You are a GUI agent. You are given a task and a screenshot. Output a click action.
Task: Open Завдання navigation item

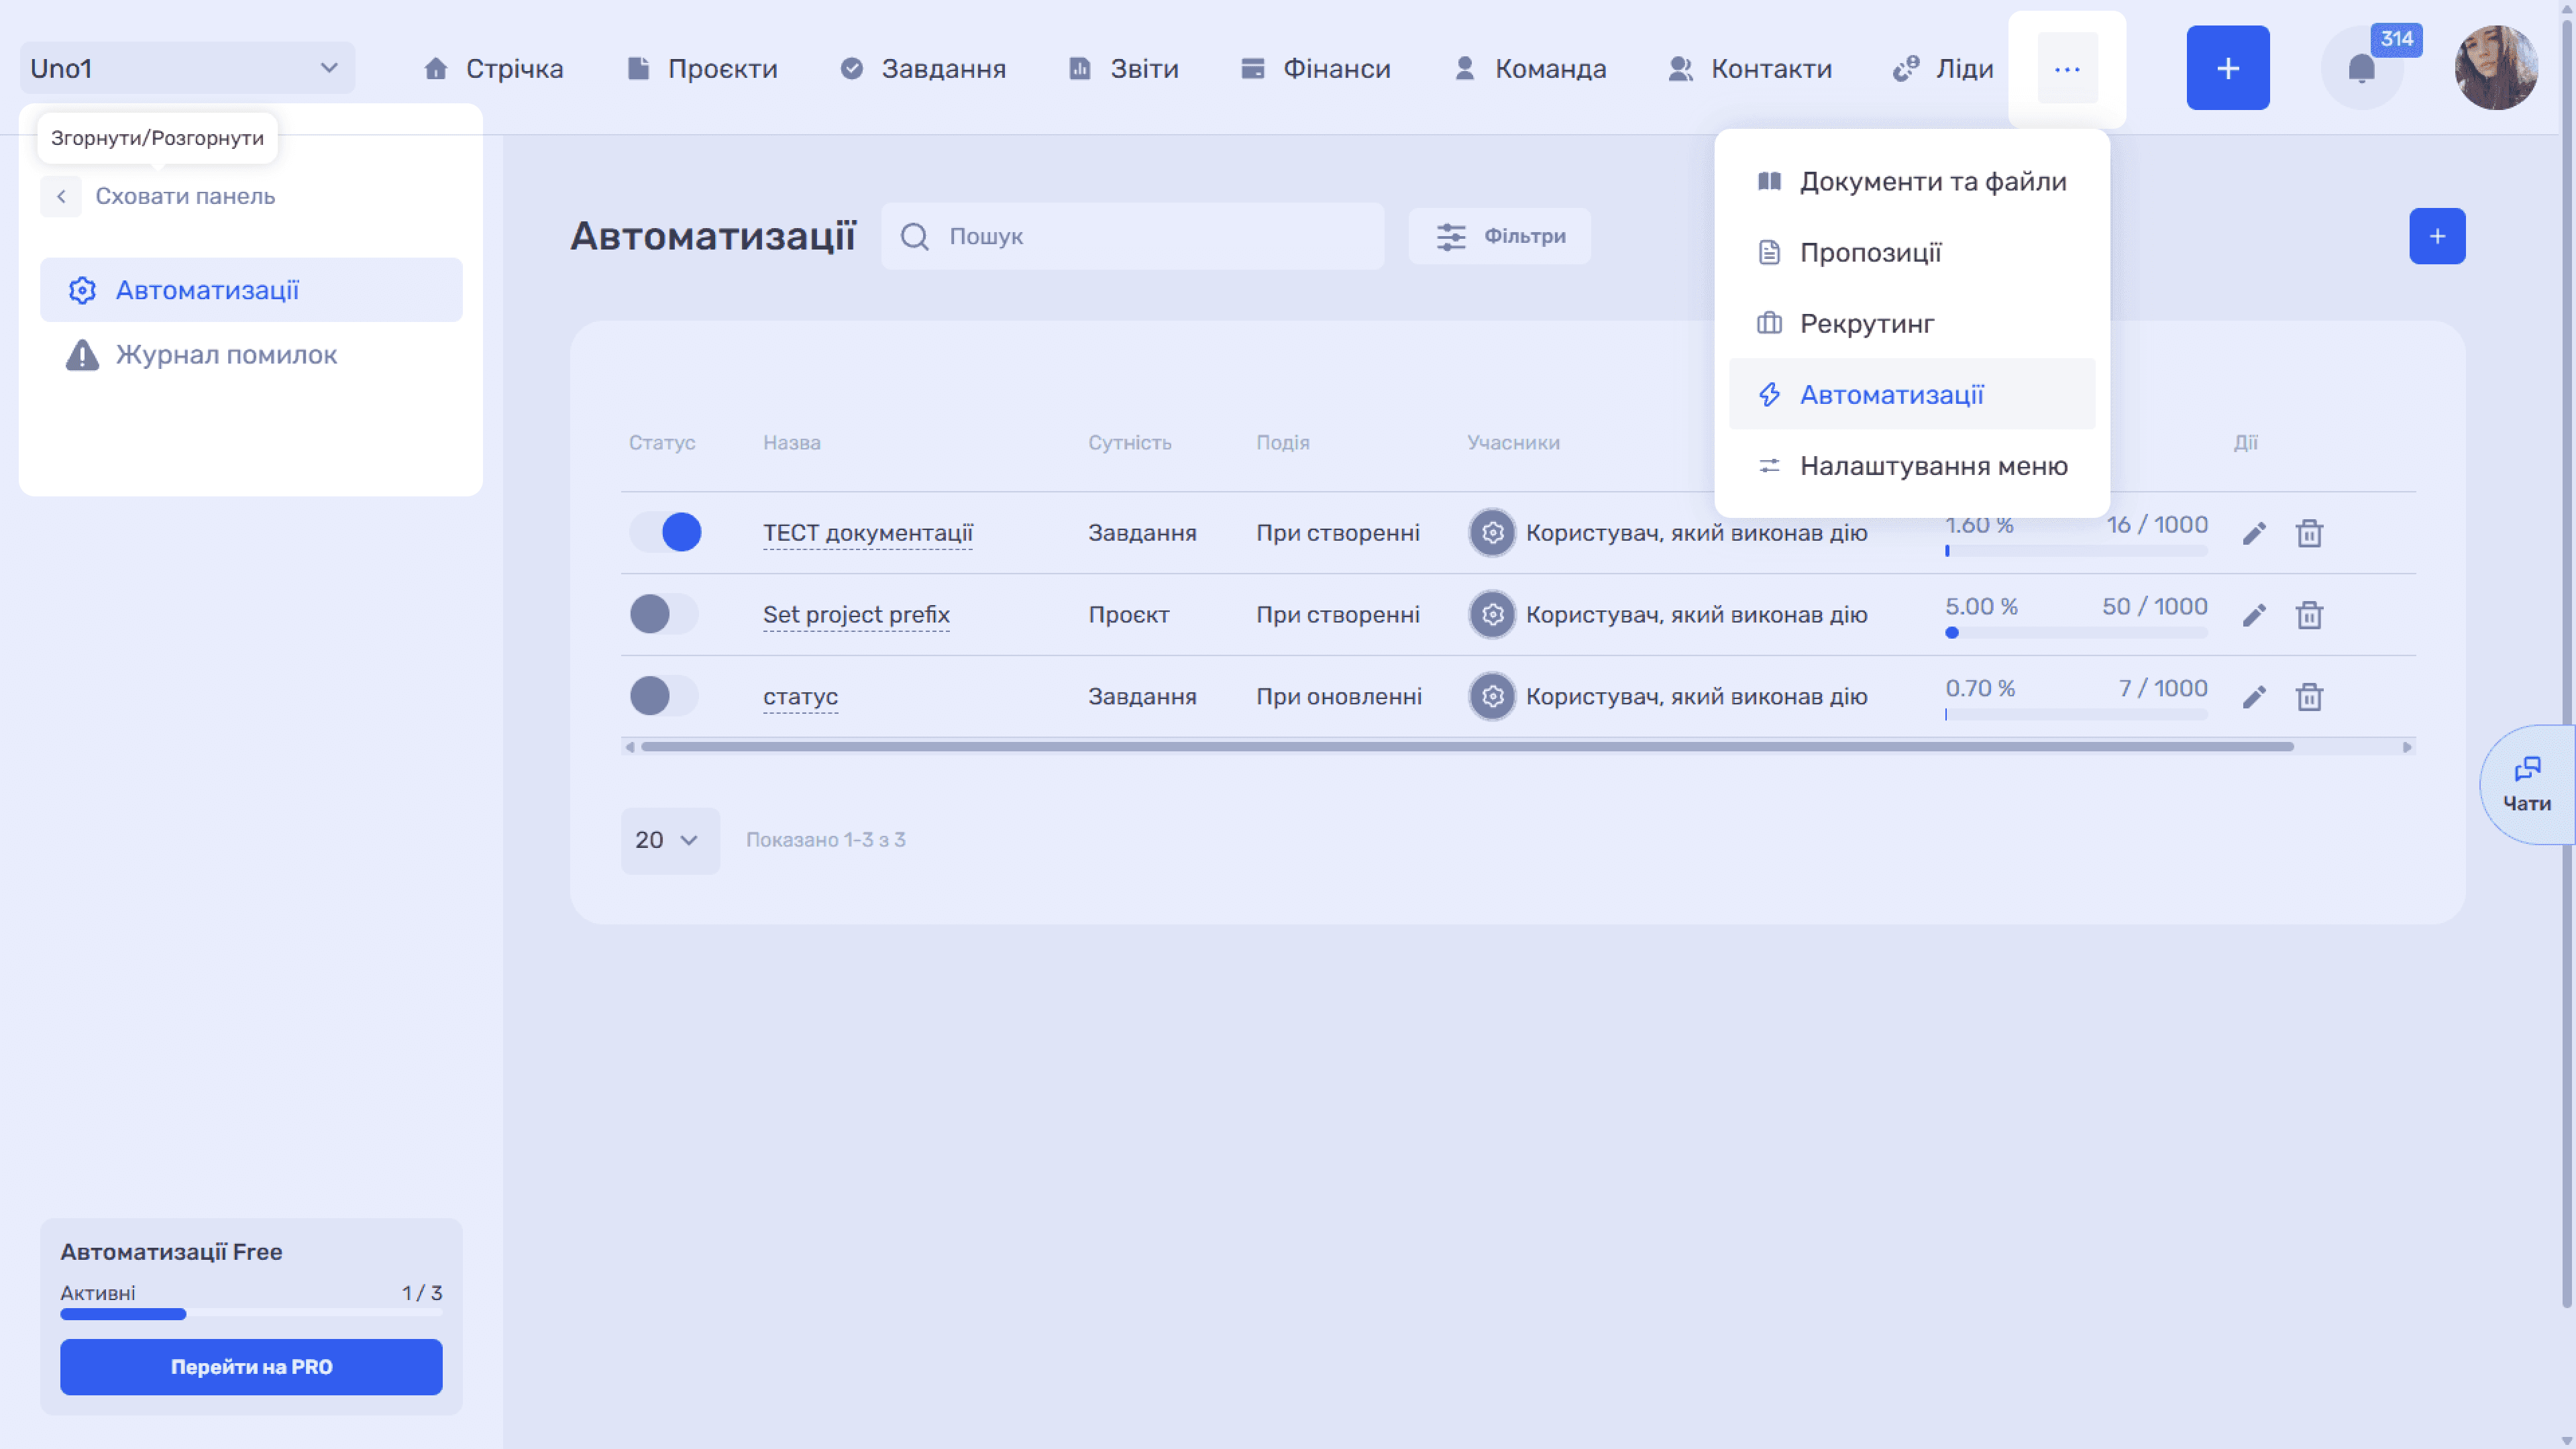click(x=923, y=69)
